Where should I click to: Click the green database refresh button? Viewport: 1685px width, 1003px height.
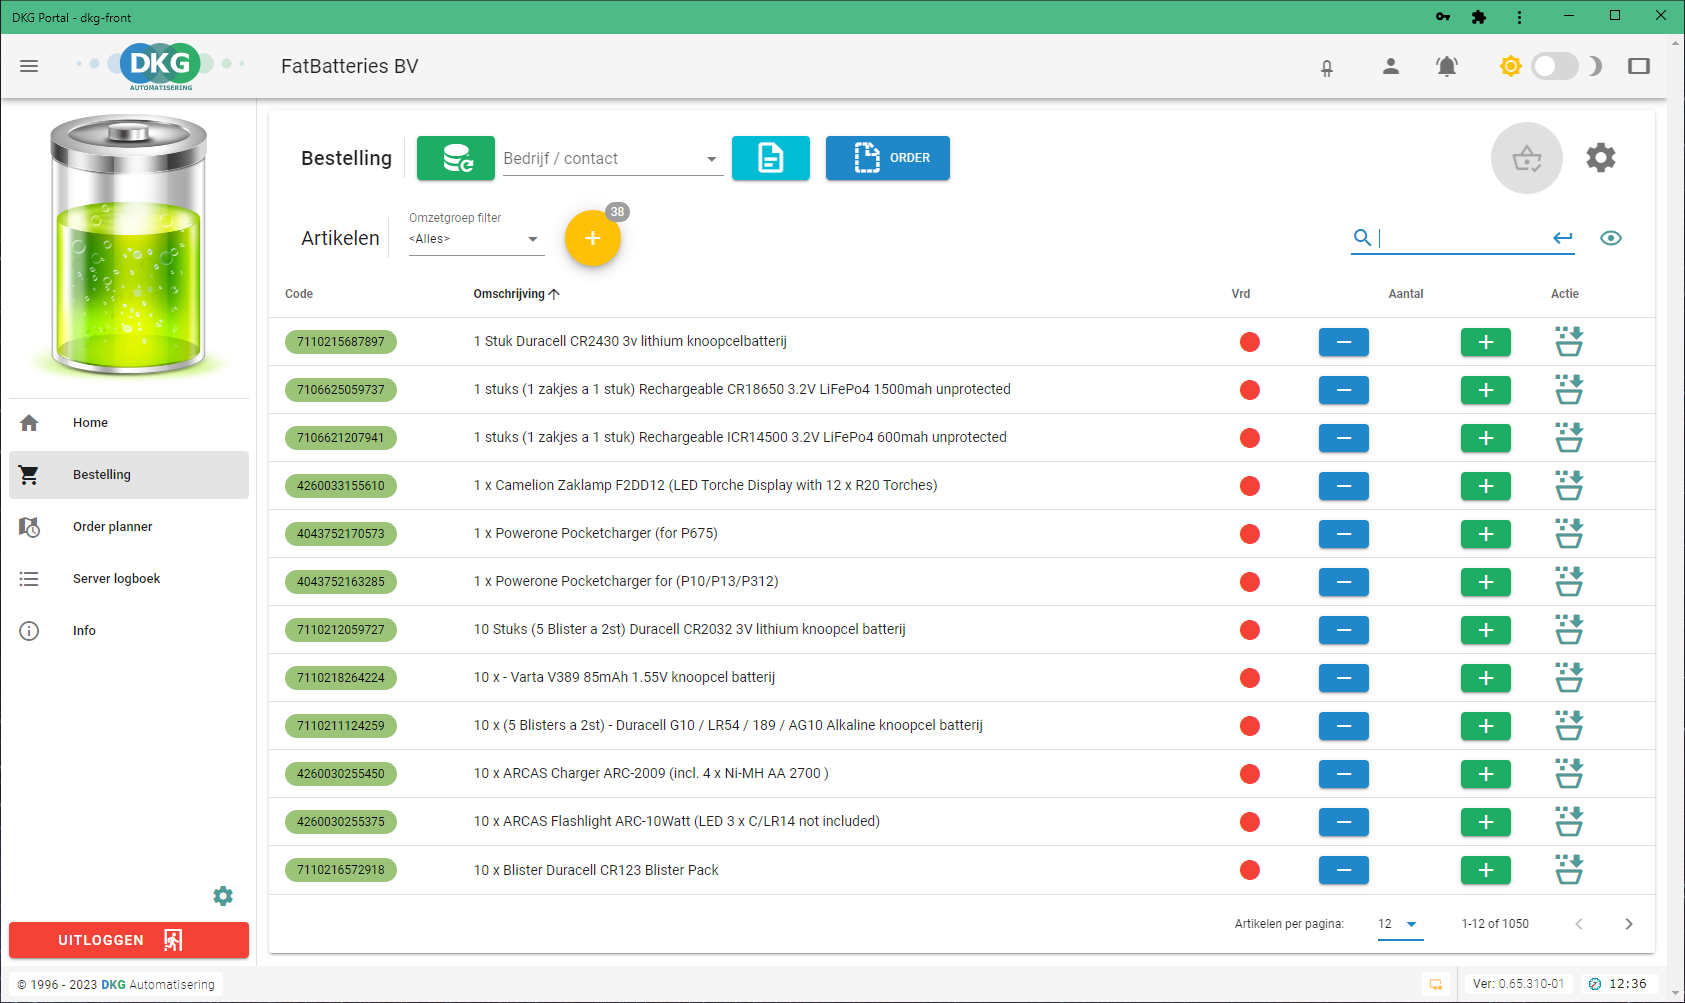(456, 158)
